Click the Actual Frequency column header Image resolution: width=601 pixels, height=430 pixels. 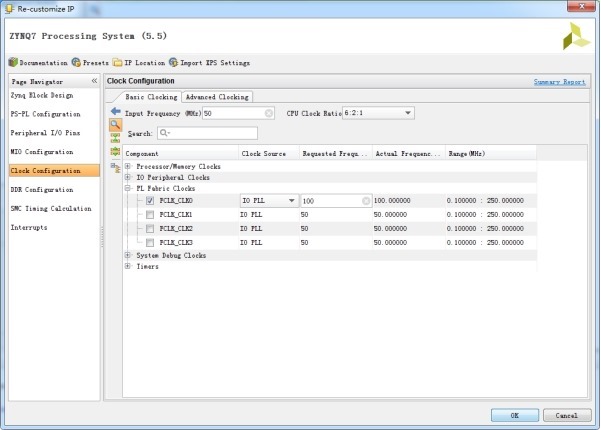pyautogui.click(x=409, y=153)
